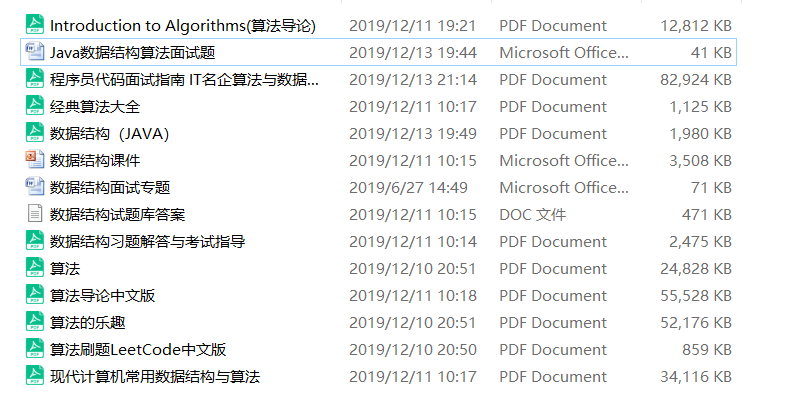Click the date 2019/12/10 20:50

click(413, 349)
